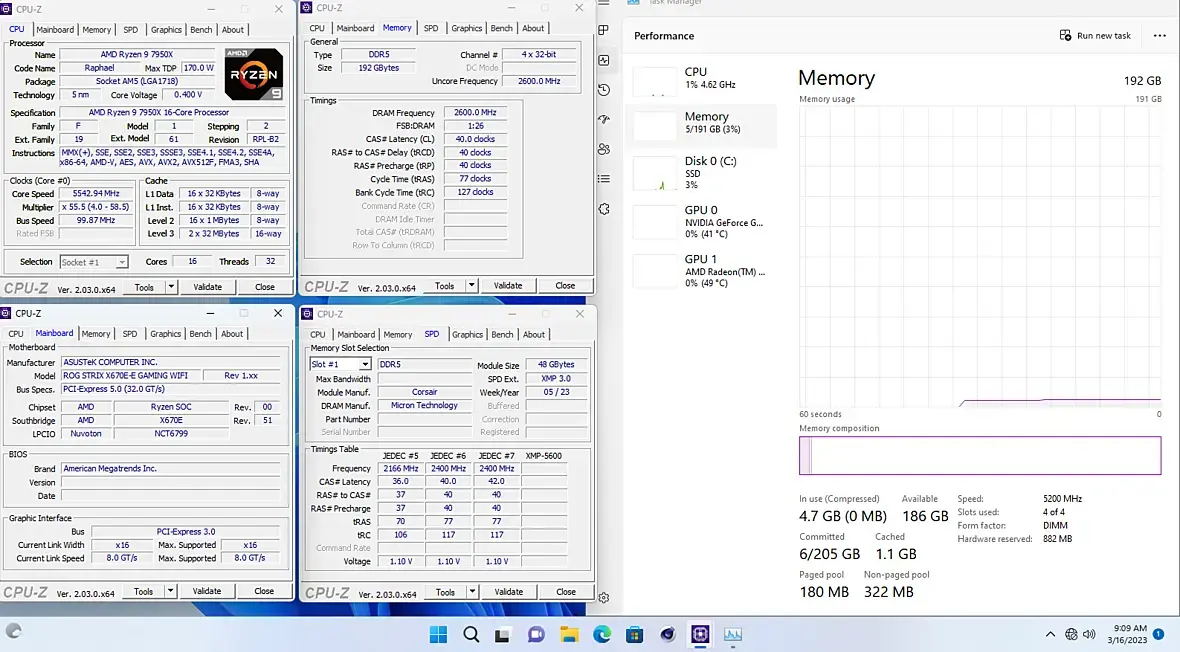The image size is (1180, 652).
Task: Expand Tools arrow in the CPU tab window
Action: (x=171, y=287)
